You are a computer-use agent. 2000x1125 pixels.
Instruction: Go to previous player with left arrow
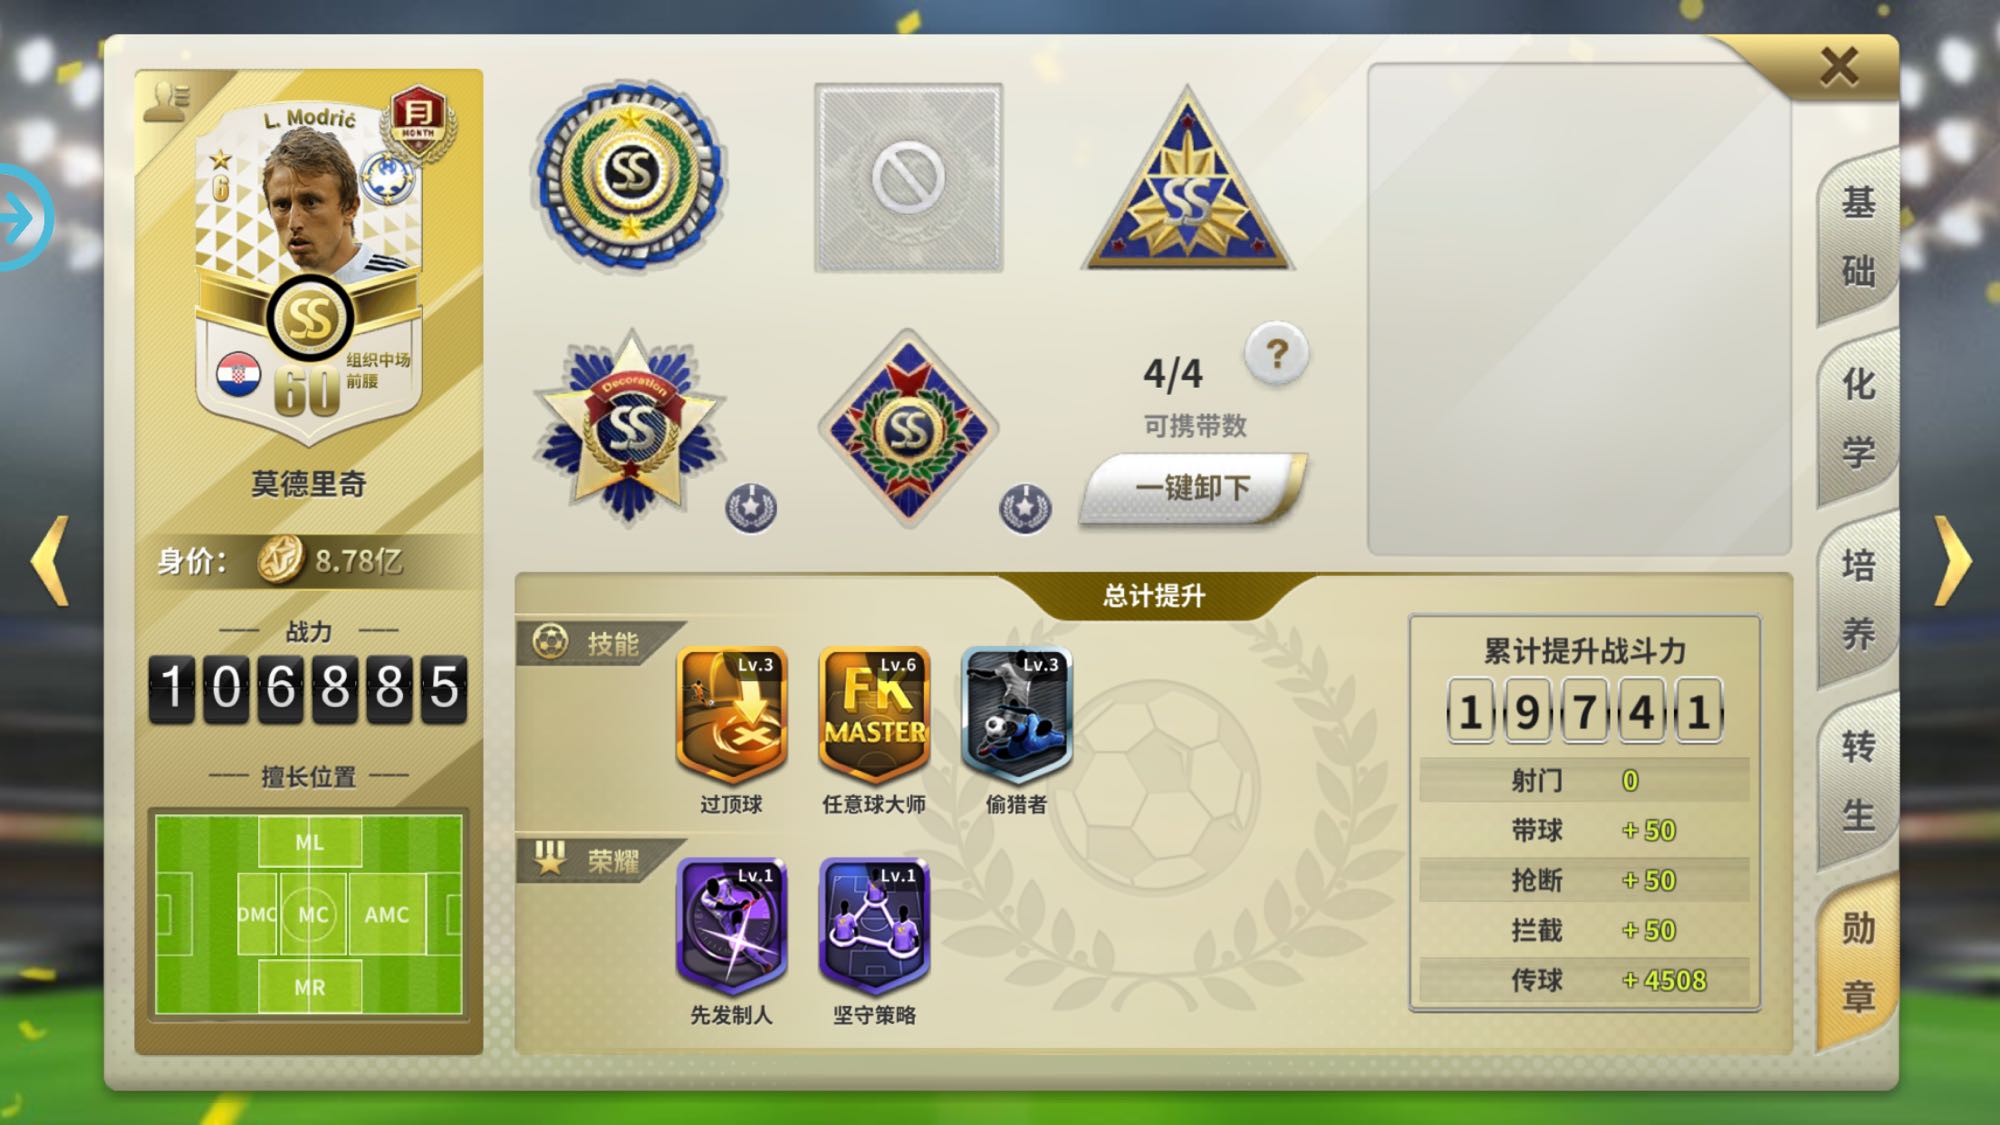[50, 561]
